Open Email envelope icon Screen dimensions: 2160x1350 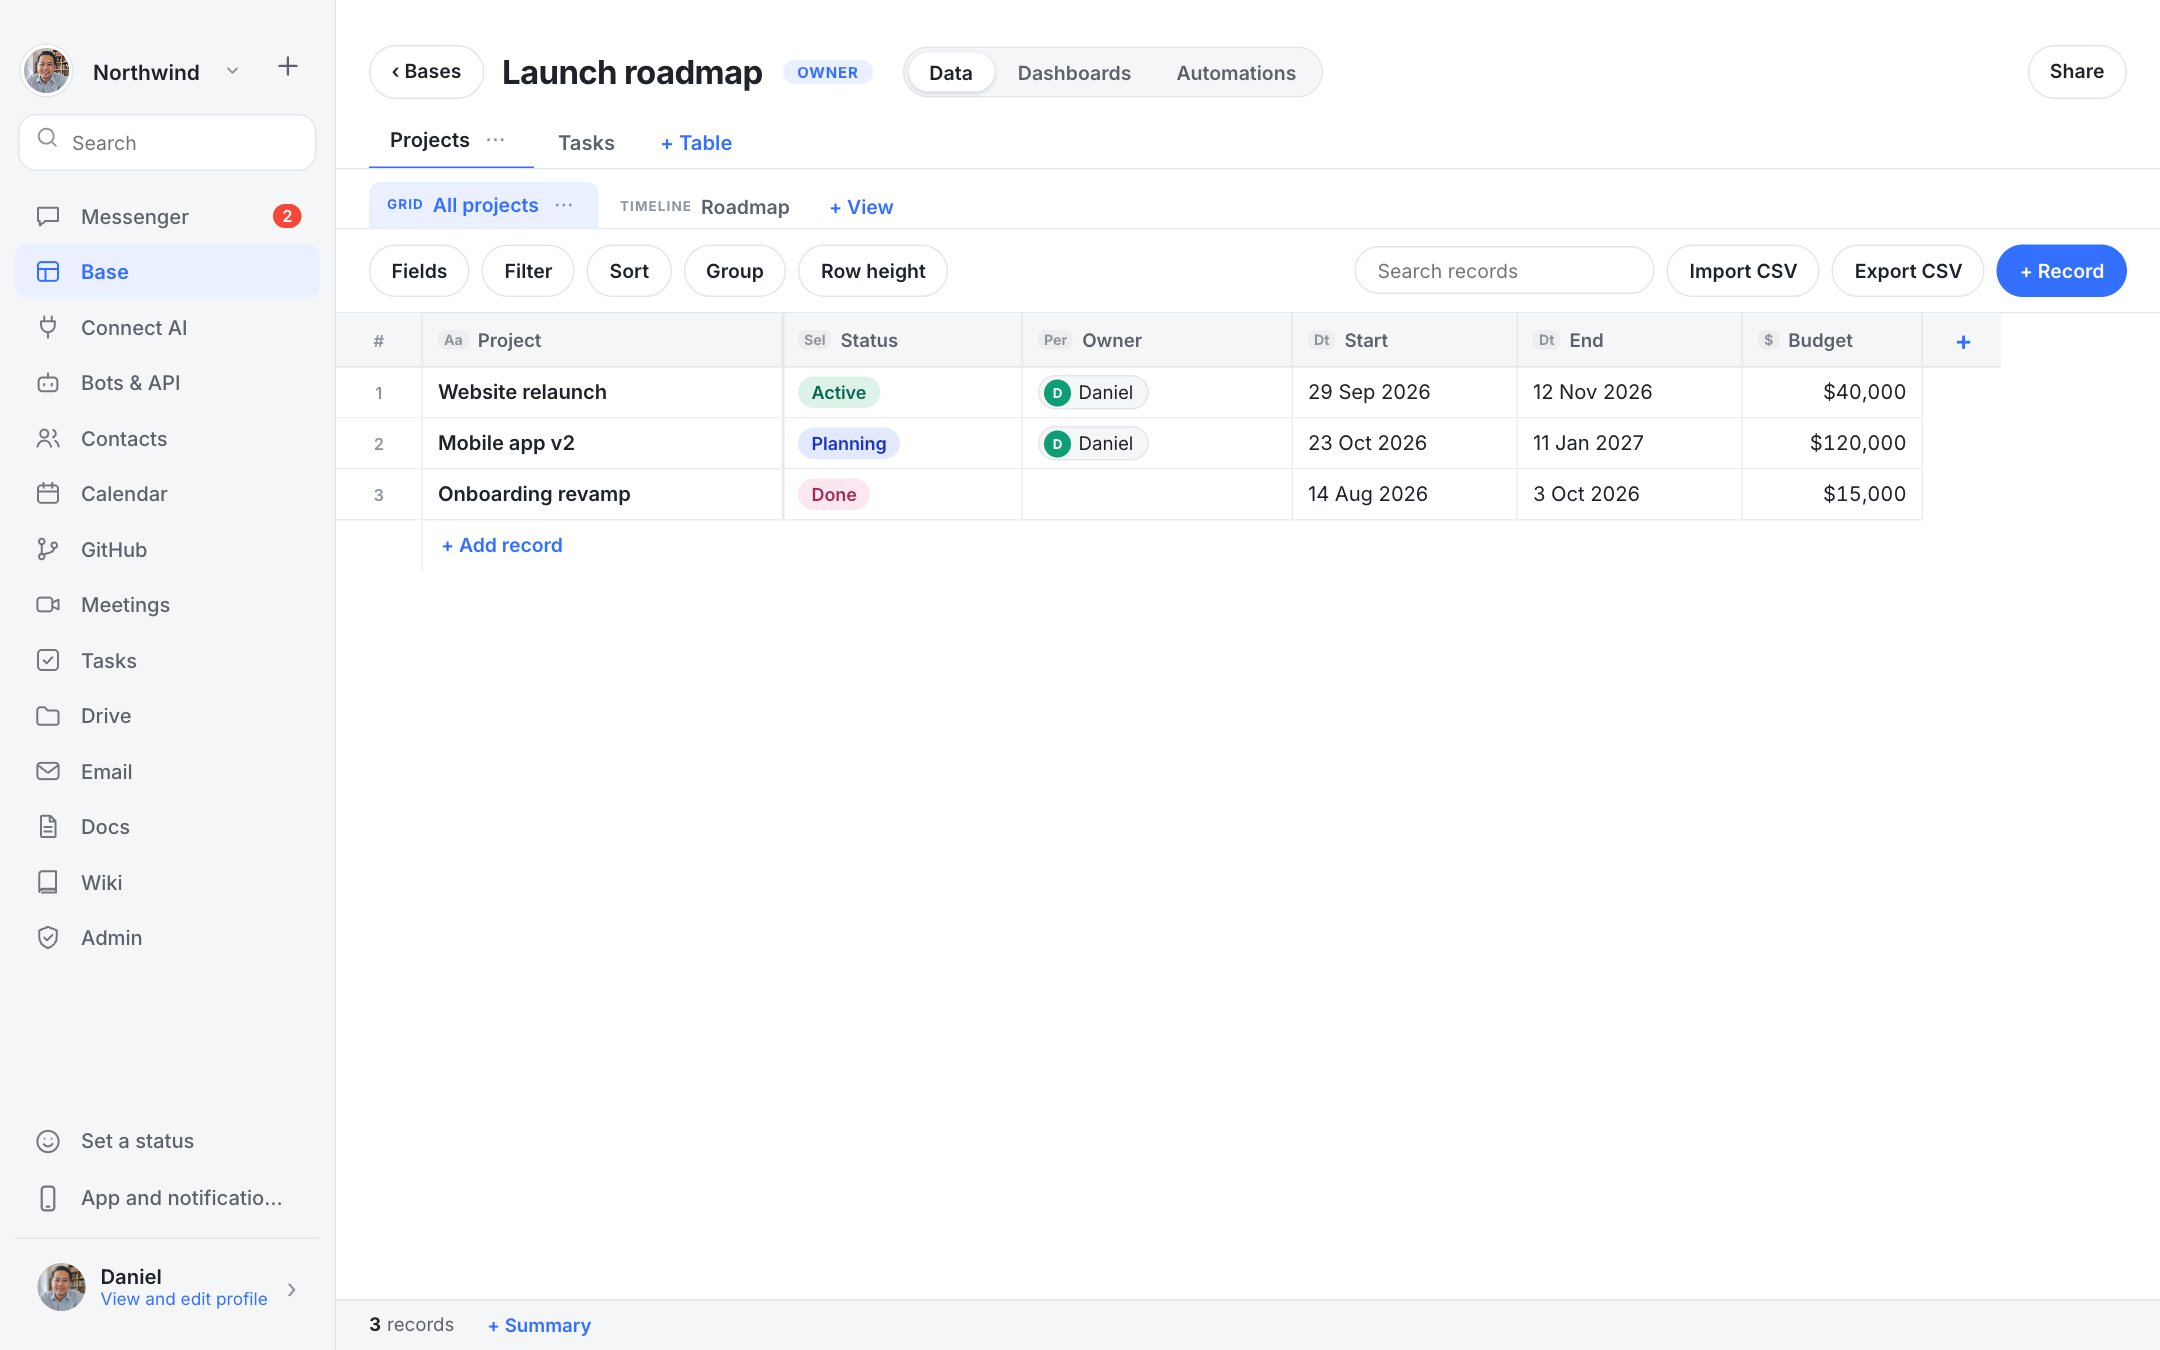click(48, 771)
